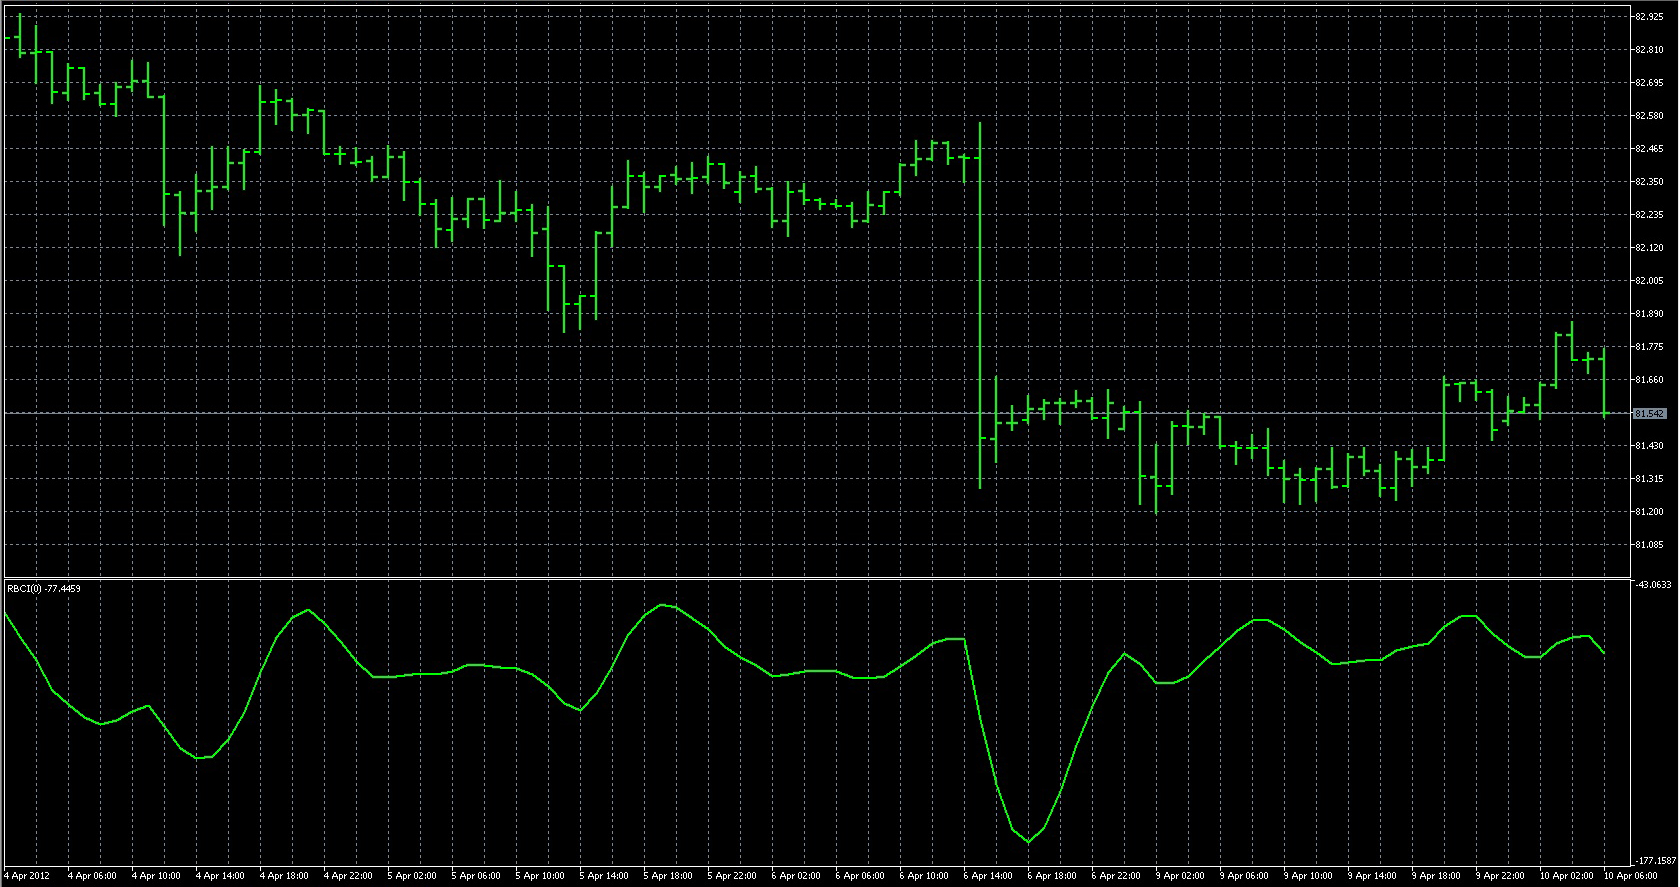The image size is (1680, 887).
Task: Click the 5 Apr 18:00 time label
Action: pos(668,876)
